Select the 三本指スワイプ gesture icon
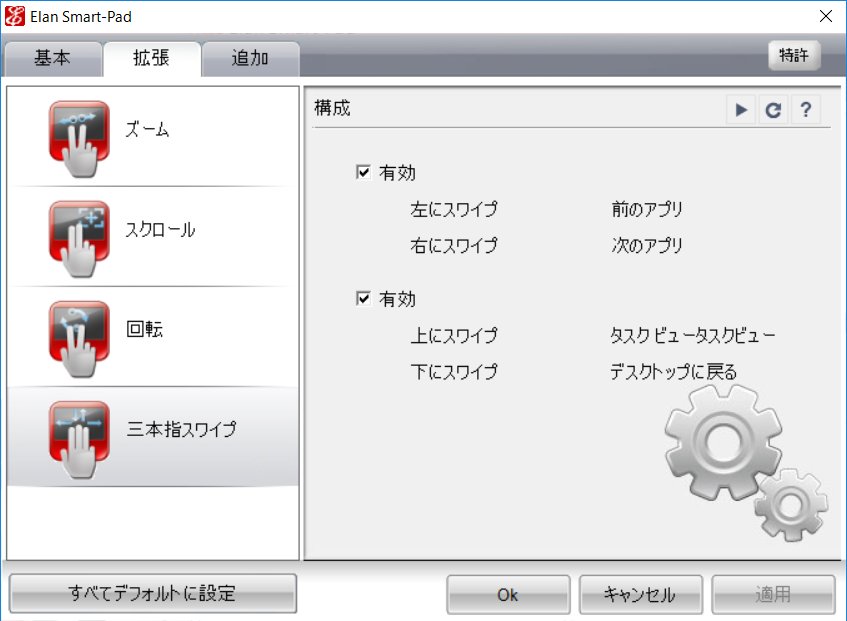Viewport: 847px width, 621px height. click(79, 439)
